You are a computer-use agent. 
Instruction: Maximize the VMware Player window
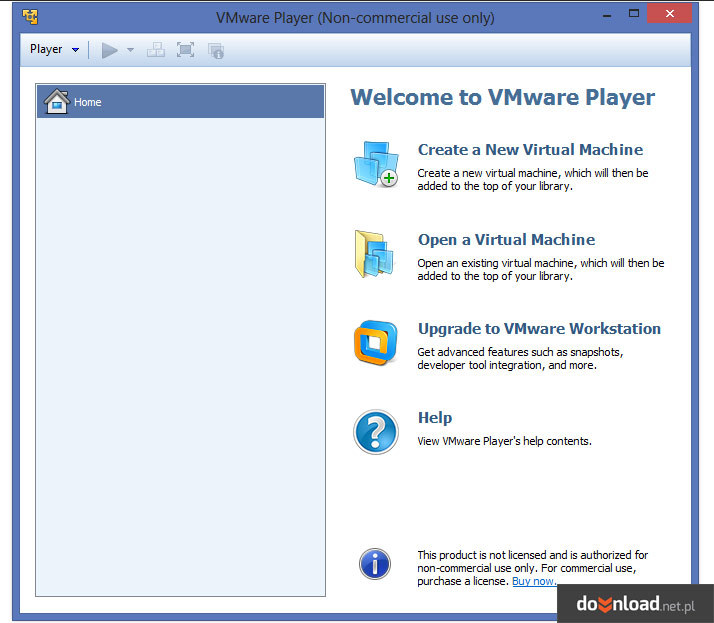pos(634,14)
